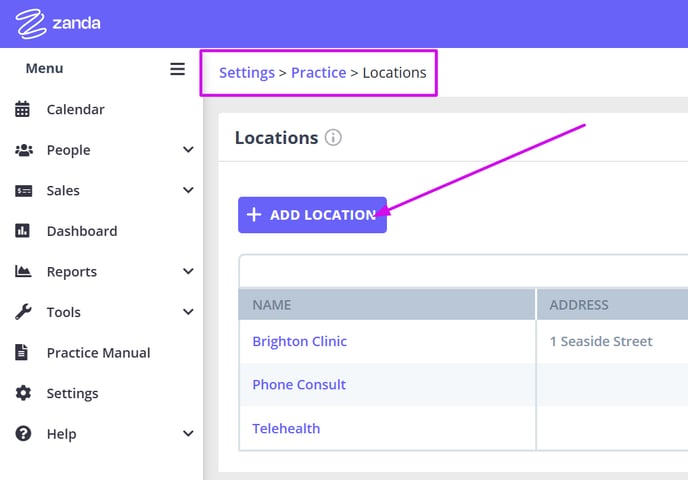Collapse the menu with hamburger icon

click(x=177, y=69)
